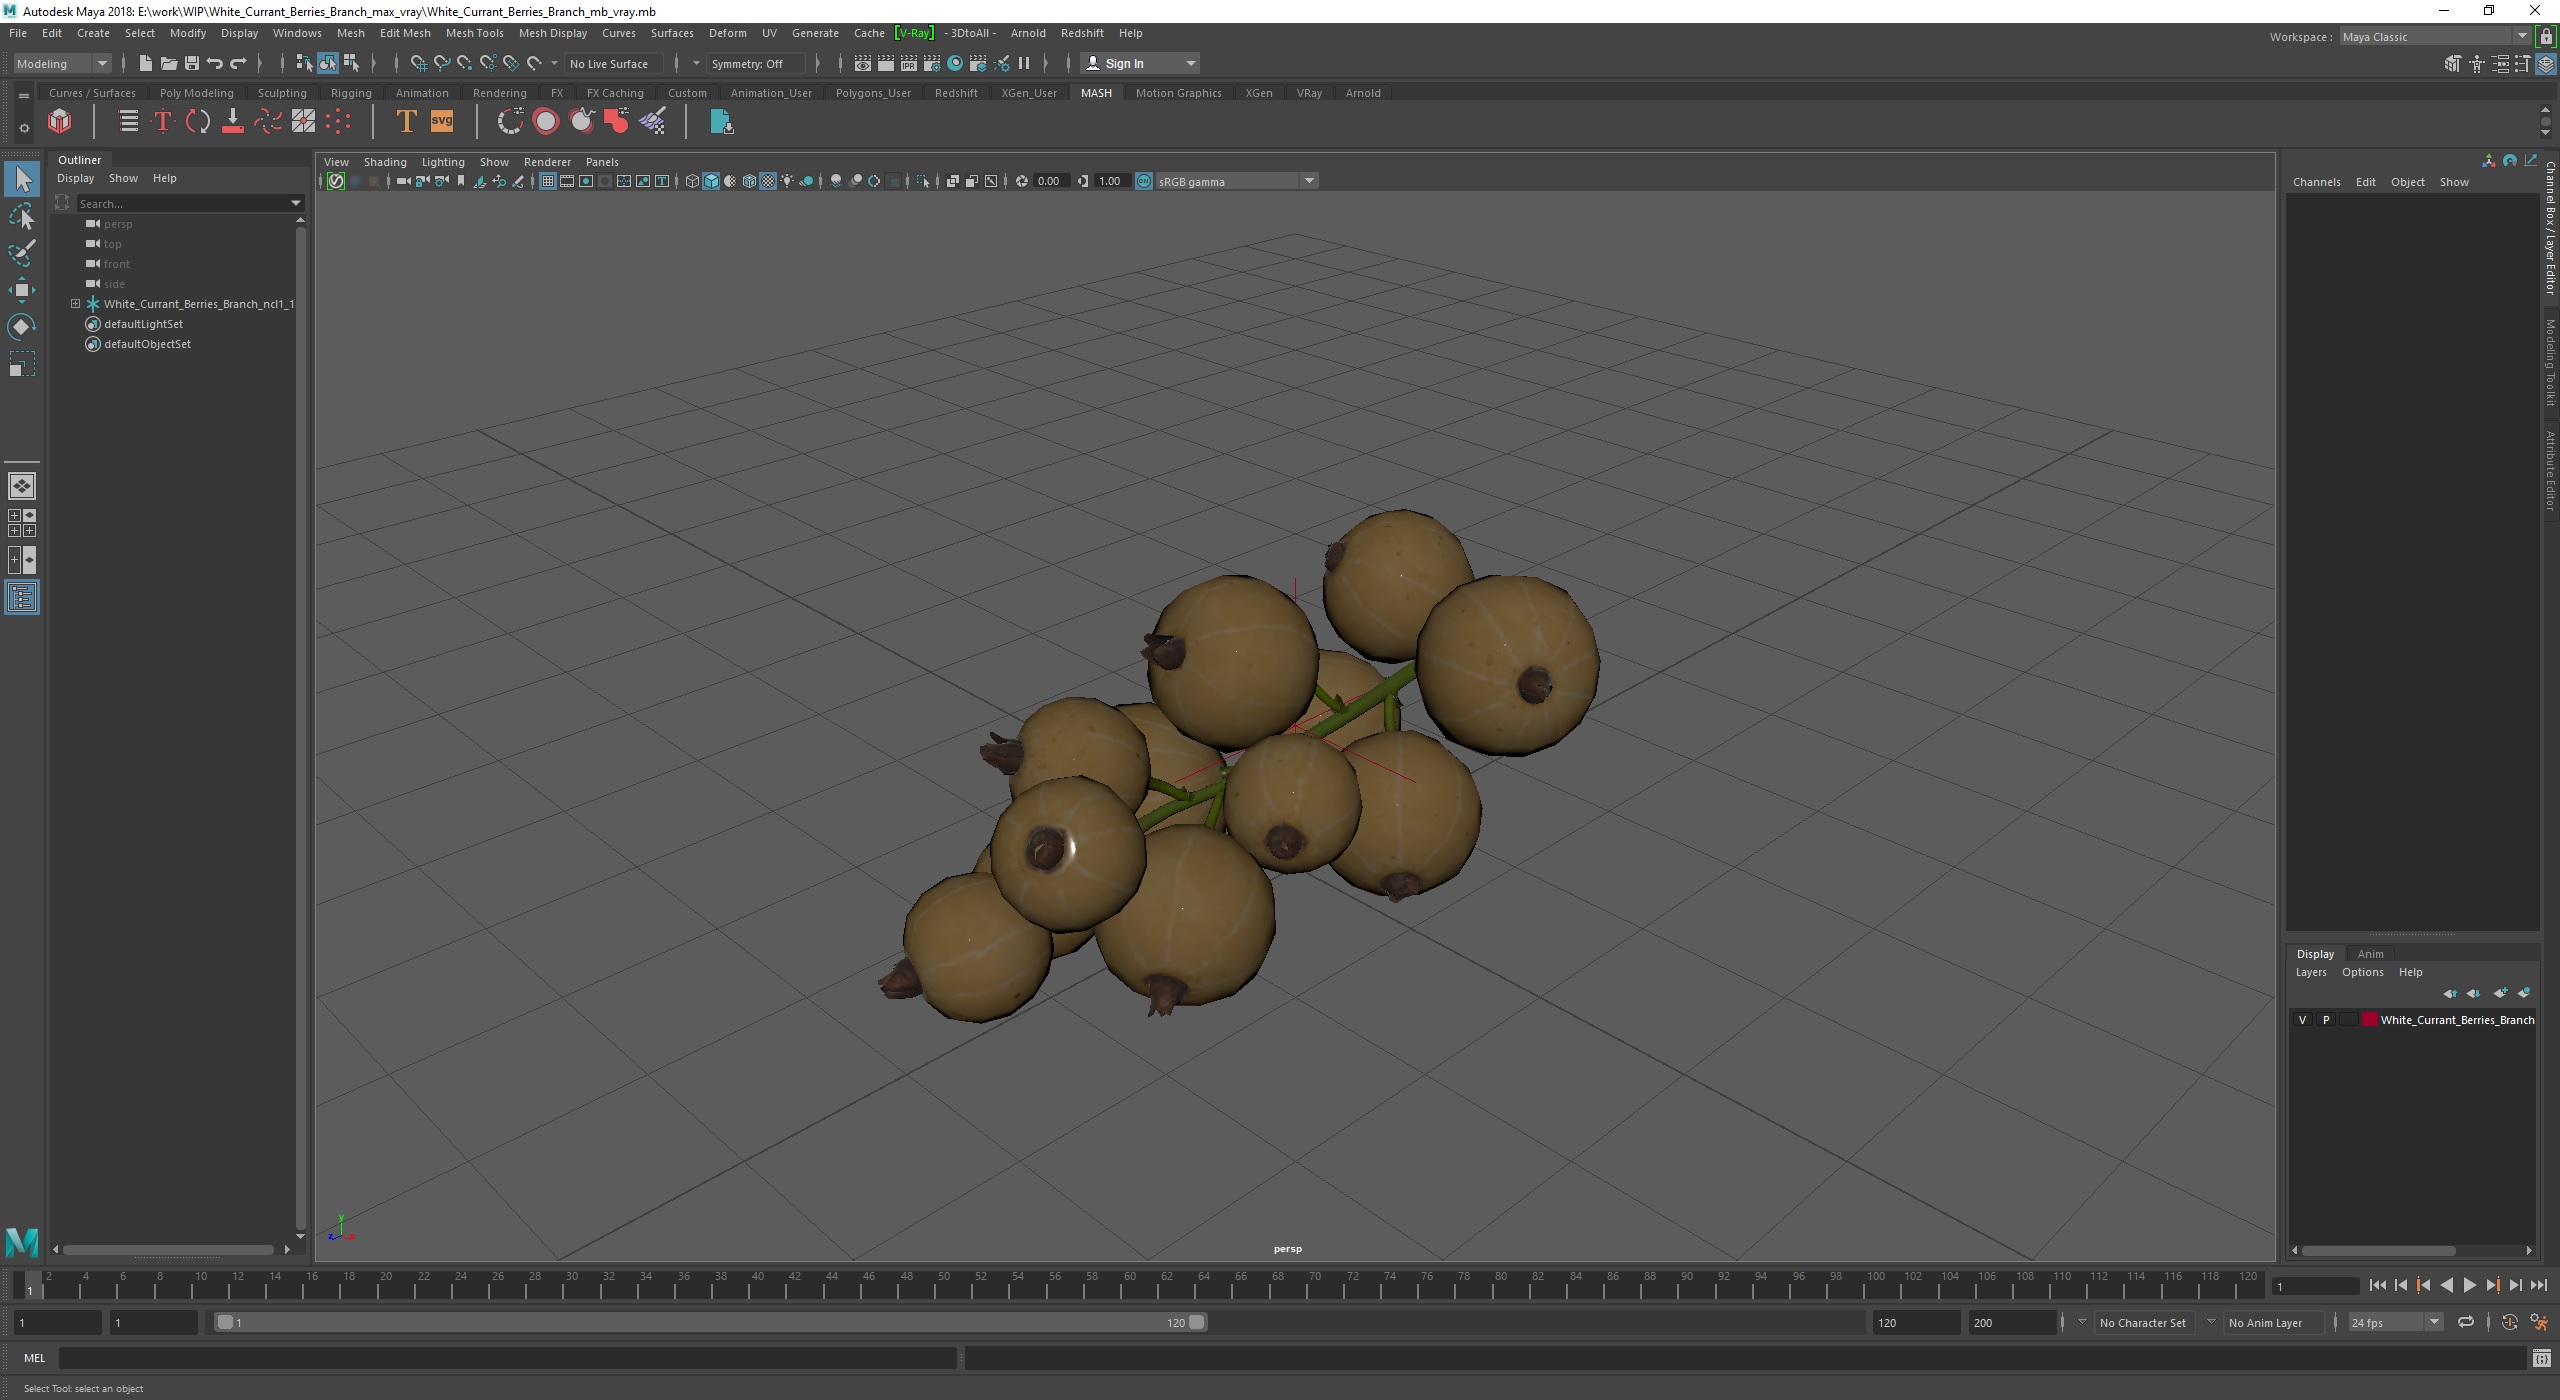This screenshot has height=1400, width=2560.
Task: Pick the Paint selection tool
Action: click(22, 253)
